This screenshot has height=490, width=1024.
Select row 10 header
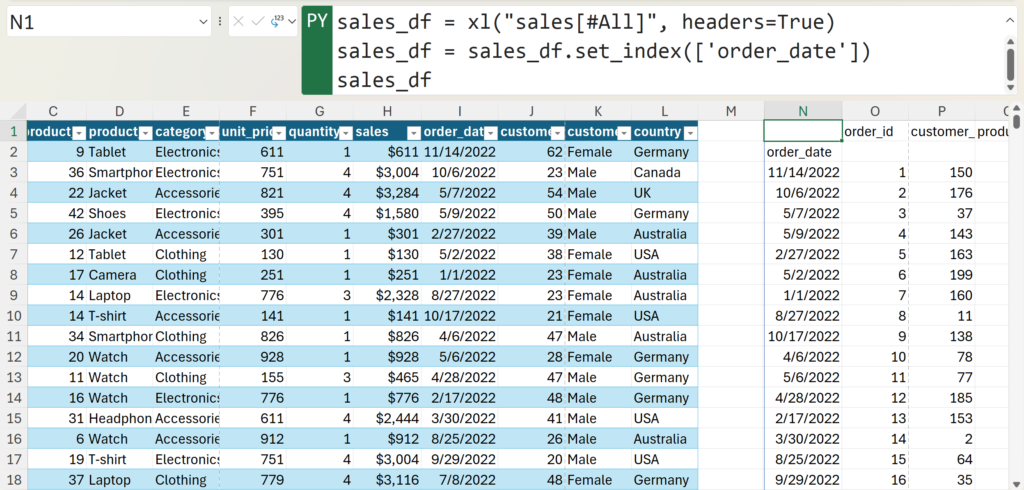coord(12,316)
